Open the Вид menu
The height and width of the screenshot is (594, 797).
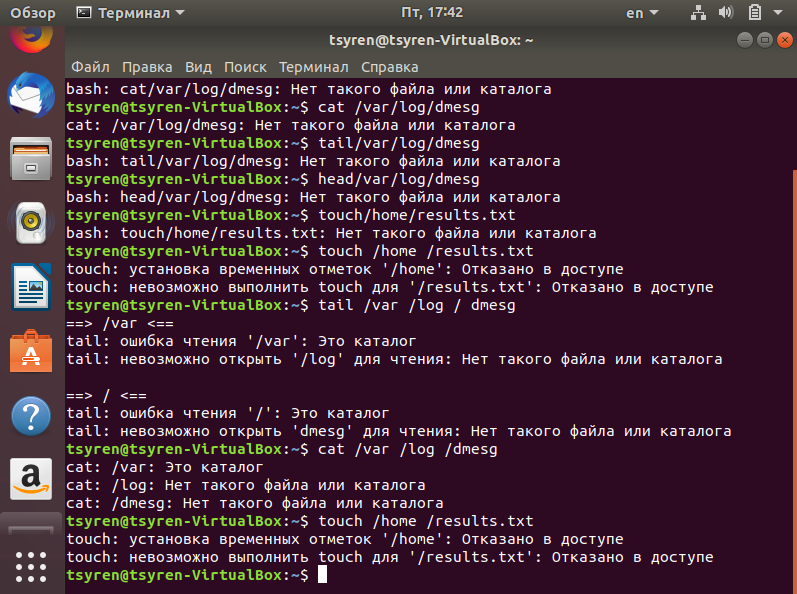point(198,67)
